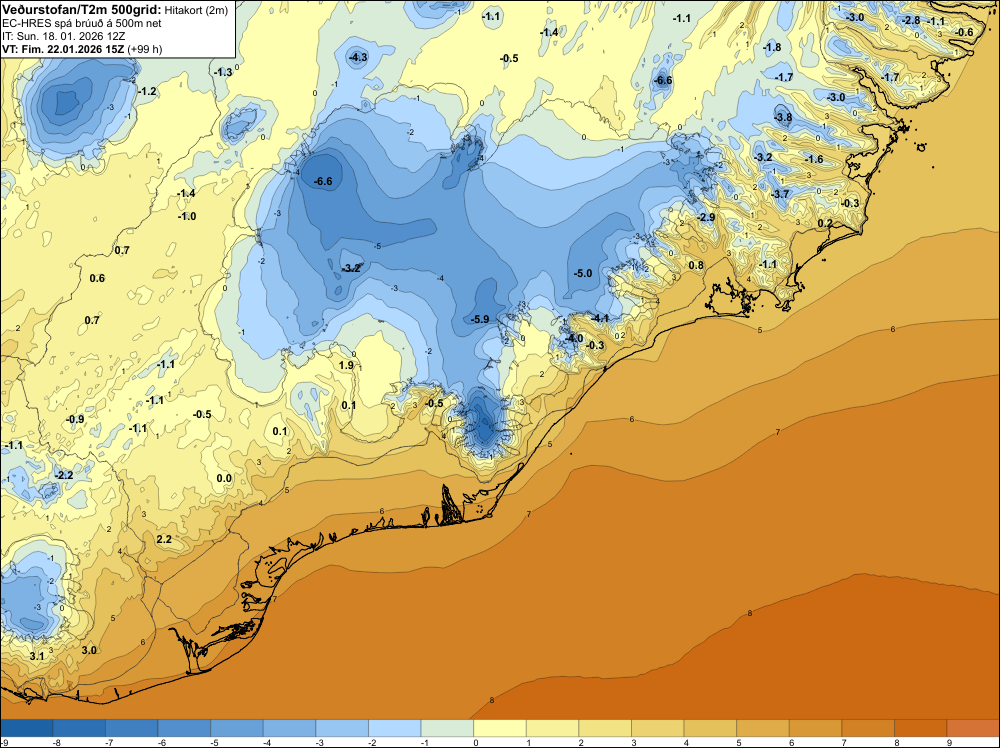Click the temperature value -1.0 on the map

point(187,216)
